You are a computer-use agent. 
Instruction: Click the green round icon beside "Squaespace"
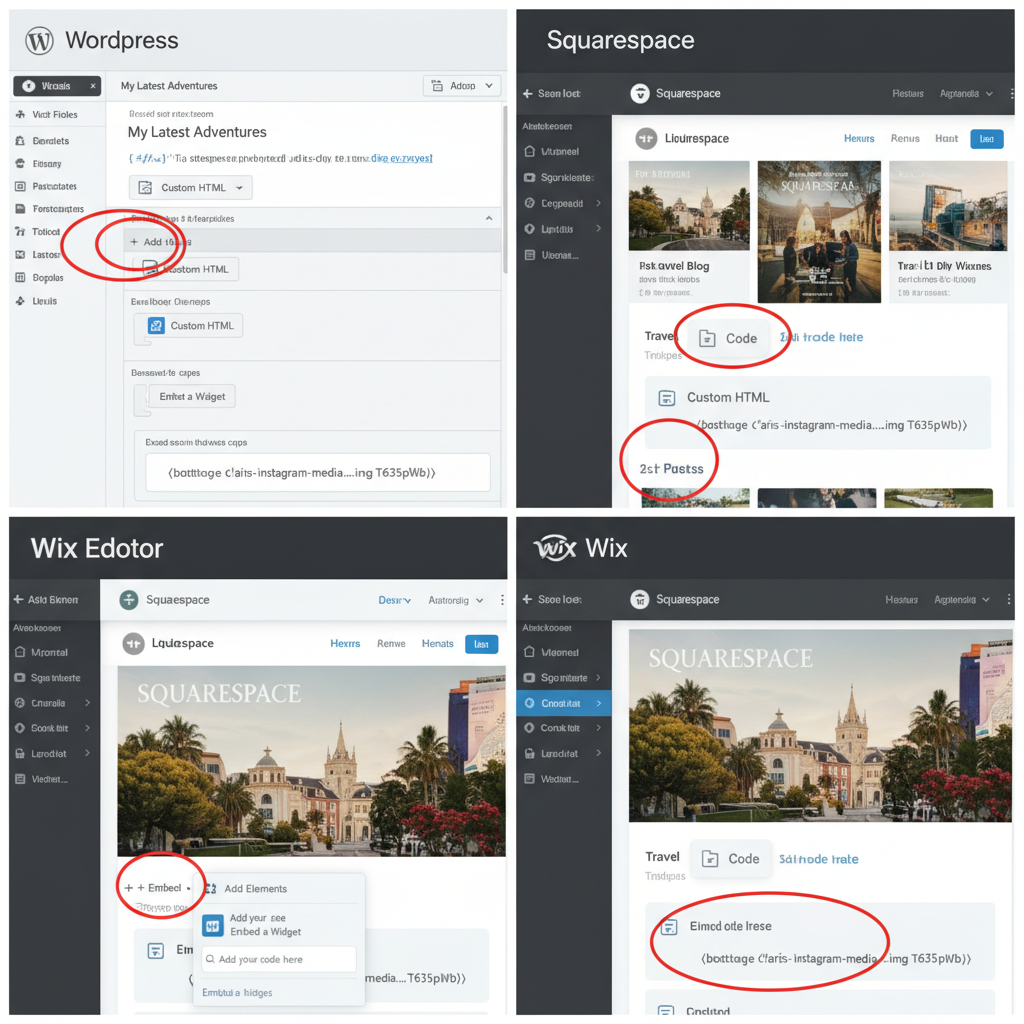coord(129,600)
